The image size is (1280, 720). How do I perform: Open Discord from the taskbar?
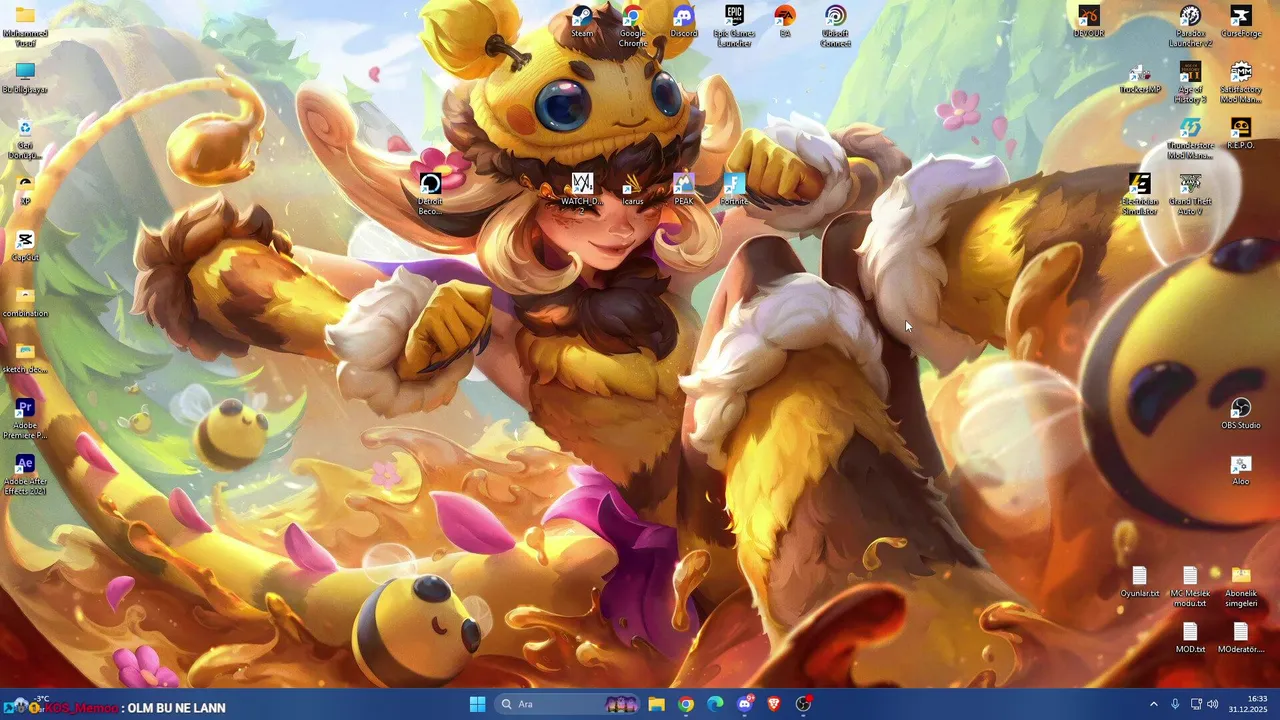(x=745, y=704)
